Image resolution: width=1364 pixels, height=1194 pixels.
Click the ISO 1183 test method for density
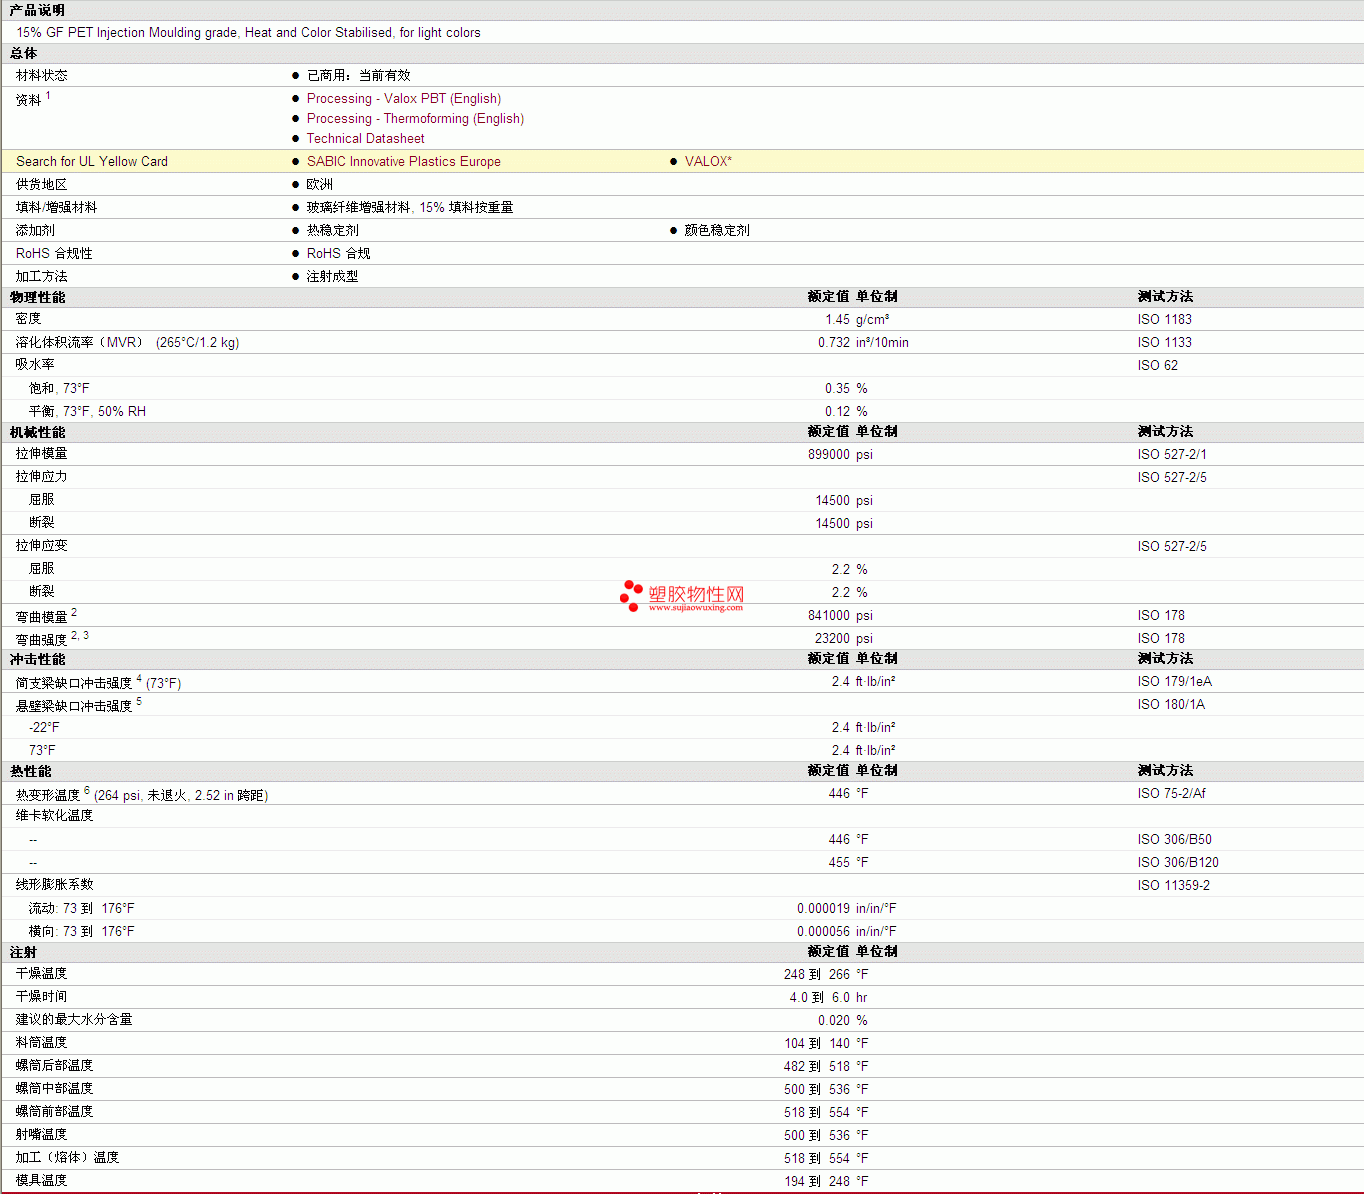[1164, 319]
